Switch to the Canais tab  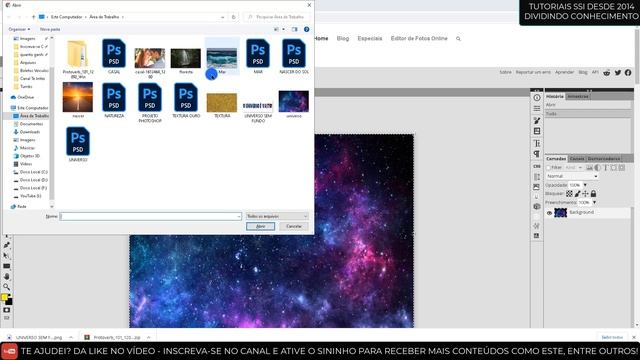pos(577,158)
